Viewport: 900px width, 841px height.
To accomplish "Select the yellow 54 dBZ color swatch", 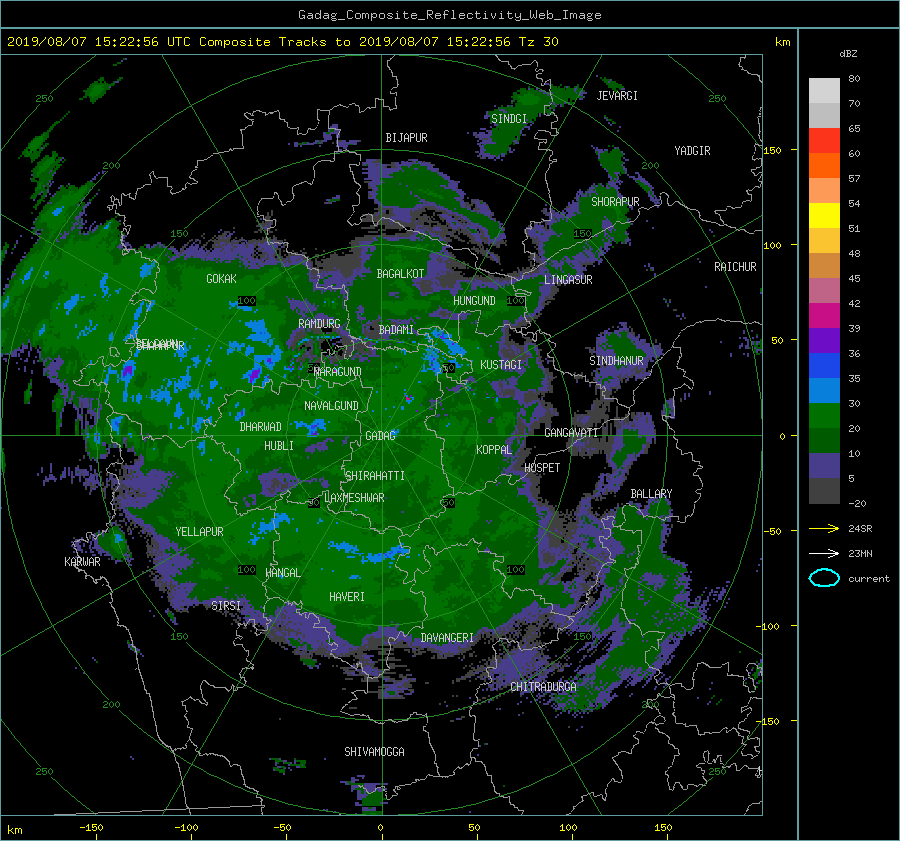I will tap(824, 215).
